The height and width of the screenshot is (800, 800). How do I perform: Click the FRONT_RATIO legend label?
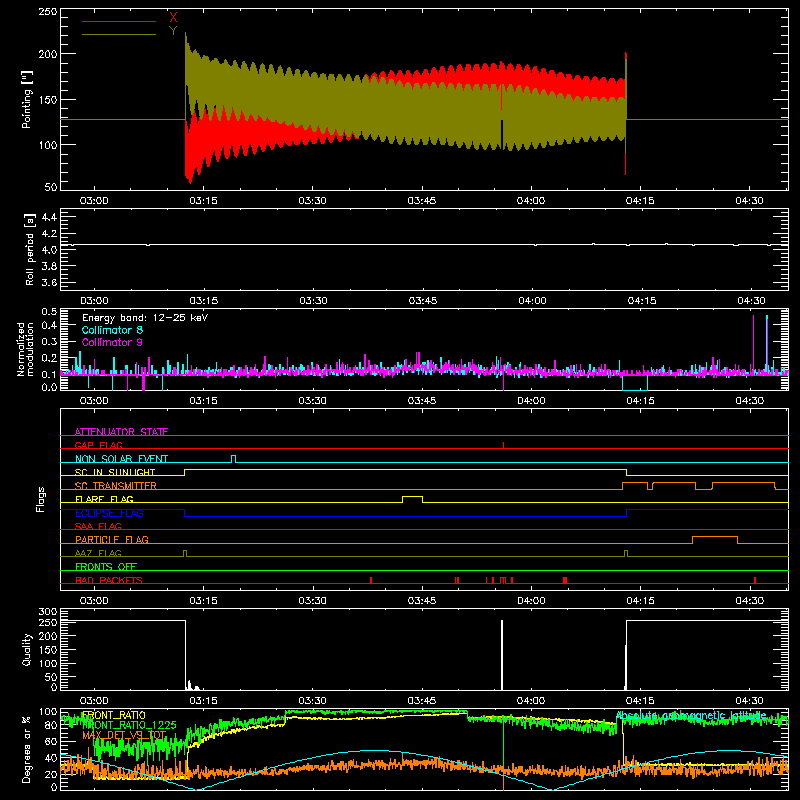click(114, 715)
